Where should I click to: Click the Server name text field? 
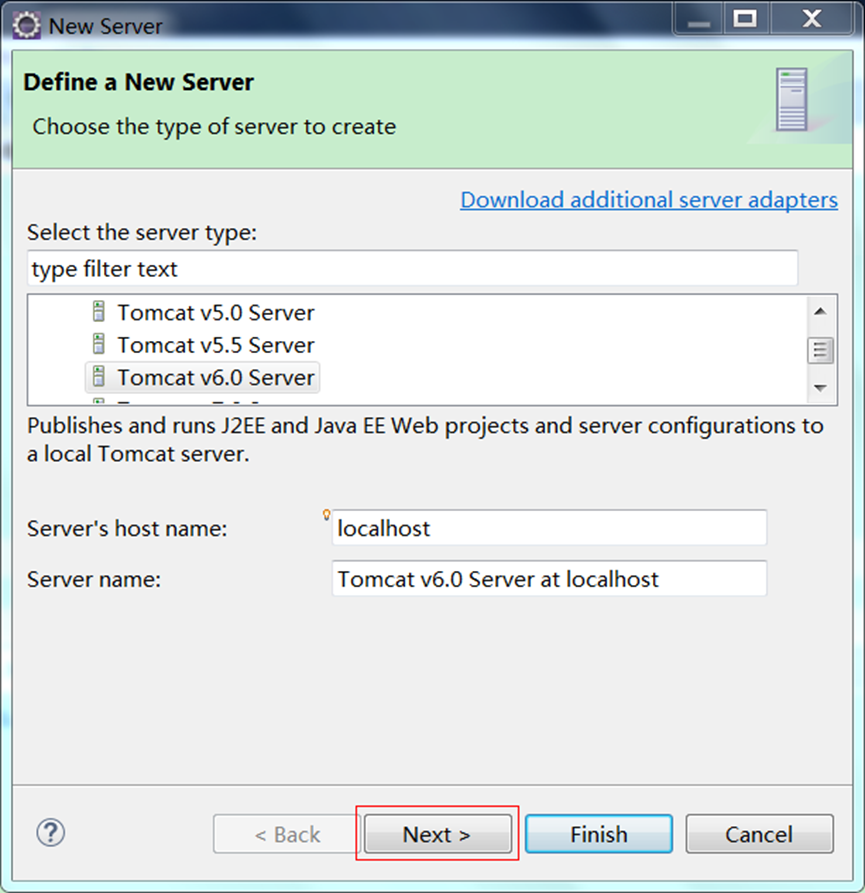coord(549,579)
